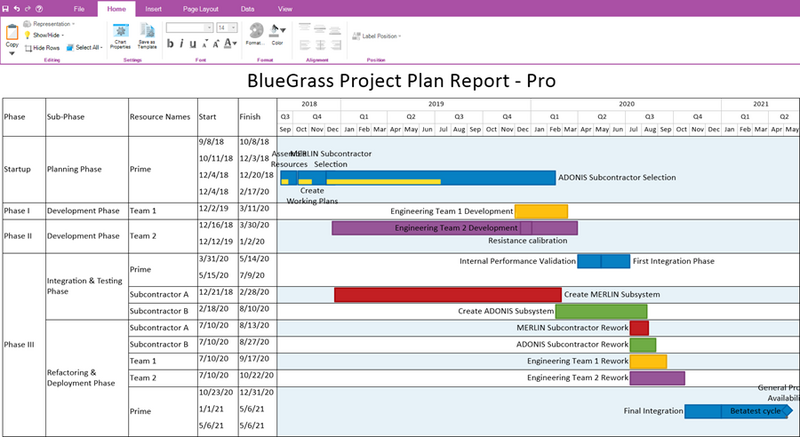Redo the last undone action
This screenshot has width=800, height=437.
click(28, 9)
